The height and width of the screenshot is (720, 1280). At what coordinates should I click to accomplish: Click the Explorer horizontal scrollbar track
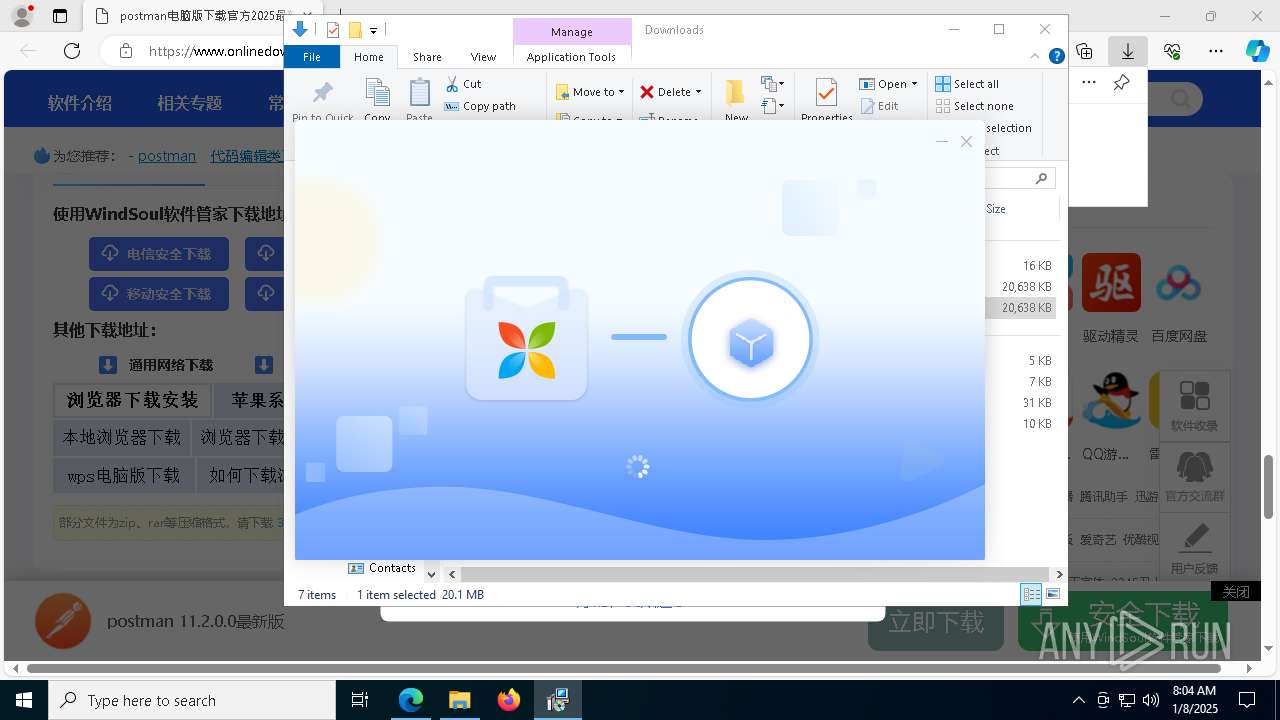[755, 574]
